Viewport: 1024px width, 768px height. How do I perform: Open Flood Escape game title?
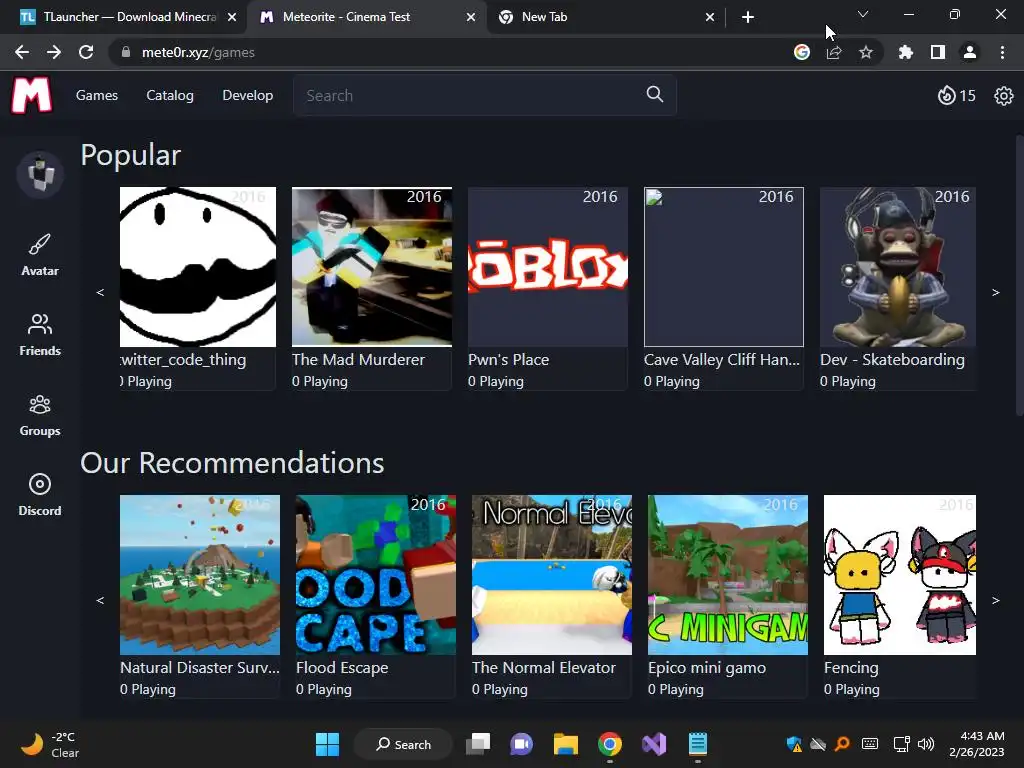click(342, 667)
